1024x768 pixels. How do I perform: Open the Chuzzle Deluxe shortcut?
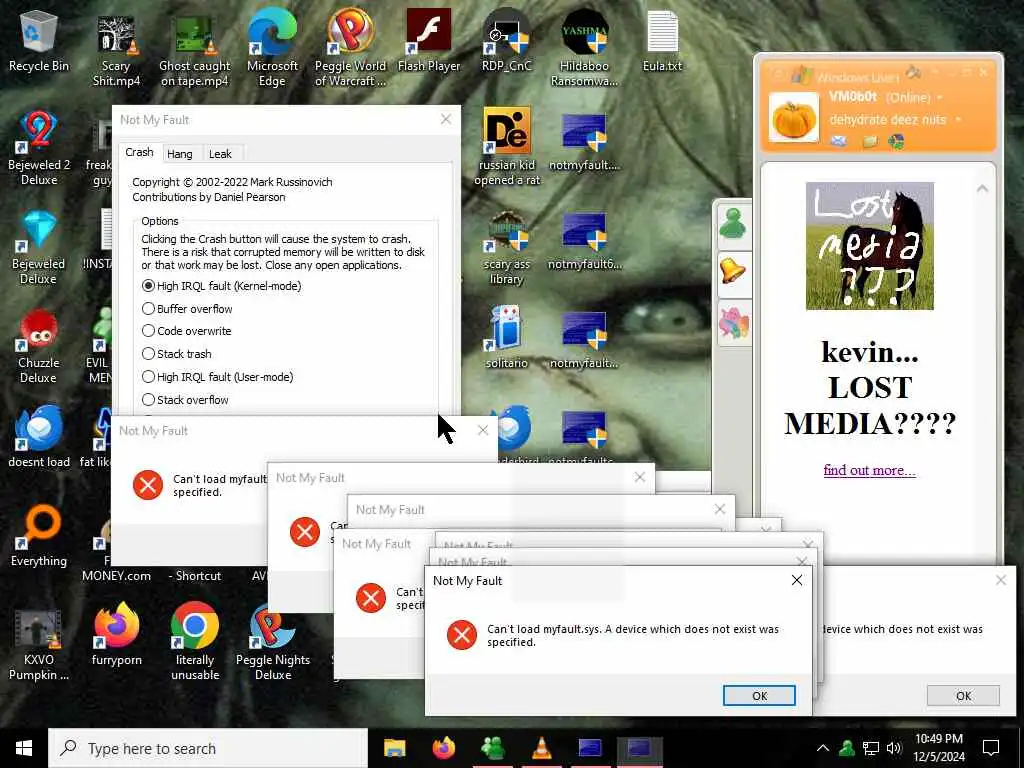[39, 346]
